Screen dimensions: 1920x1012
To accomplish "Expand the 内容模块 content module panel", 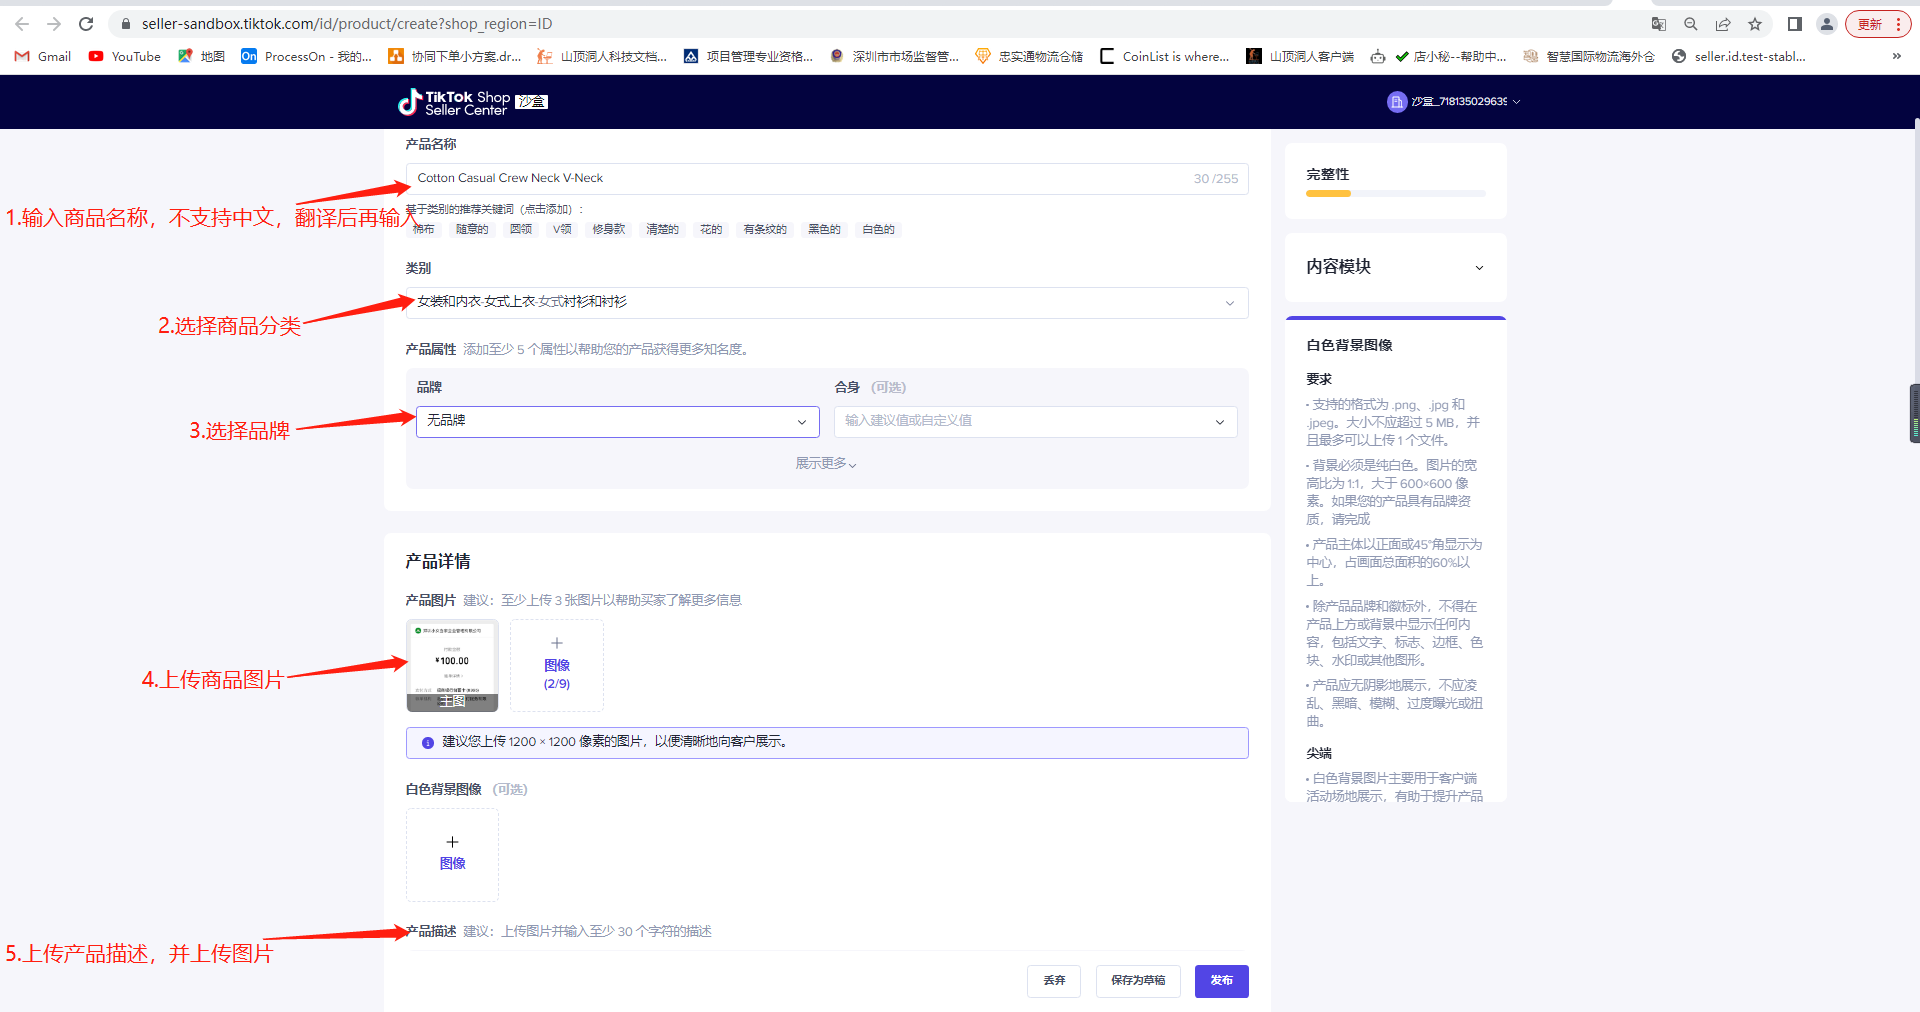I will tap(1394, 267).
